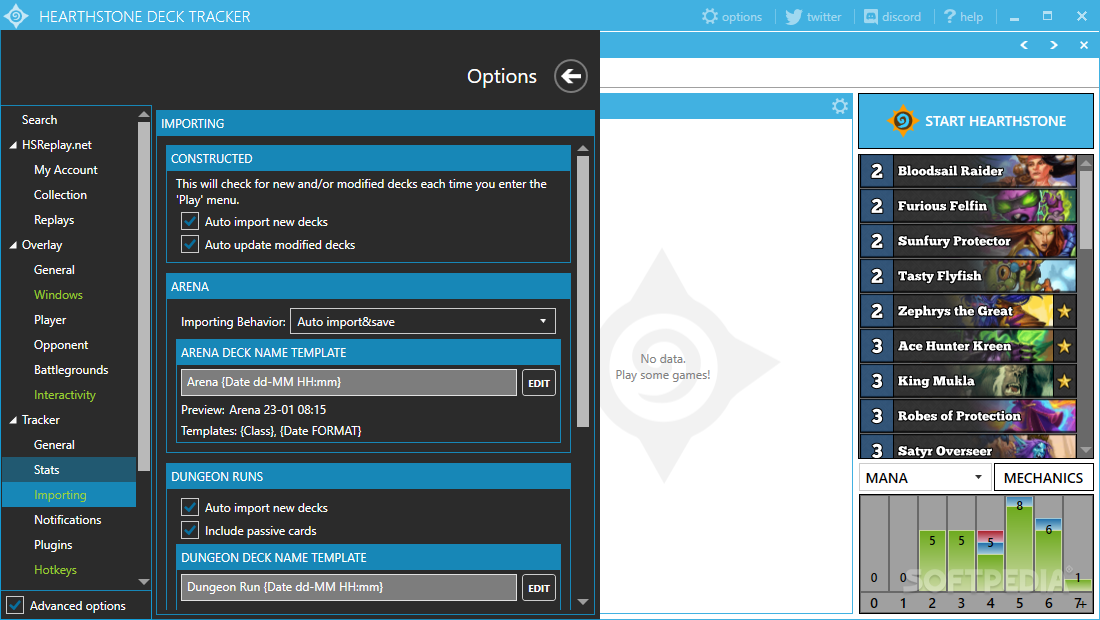Click the importing panel scrollbar thumb
This screenshot has height=620, width=1100.
(x=583, y=291)
